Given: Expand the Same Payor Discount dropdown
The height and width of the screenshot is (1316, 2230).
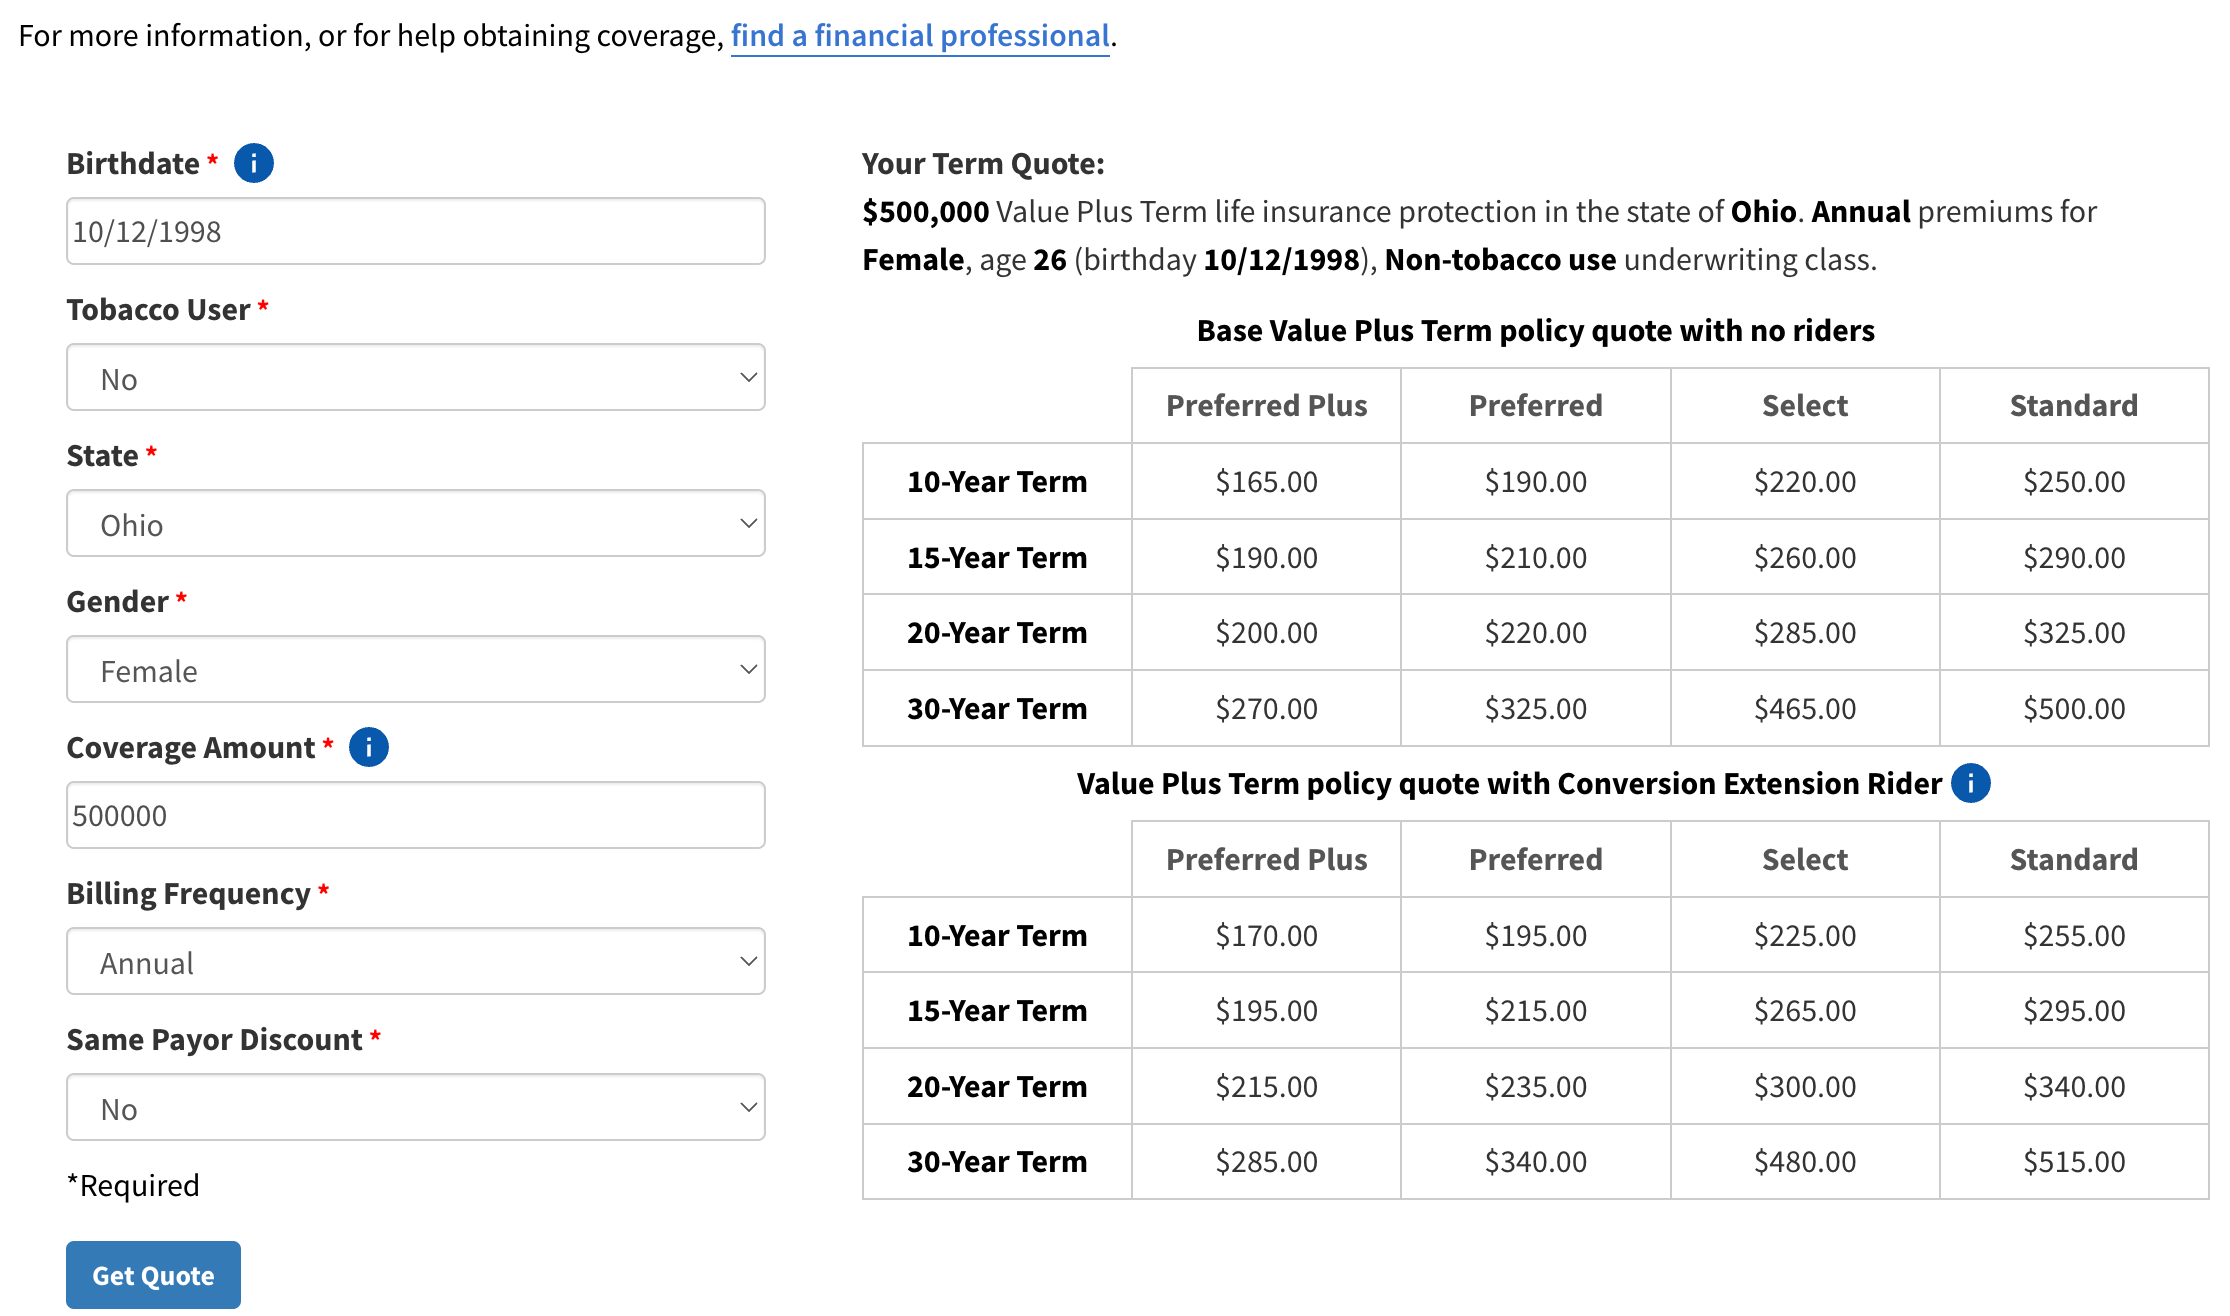Looking at the screenshot, I should click(415, 1108).
